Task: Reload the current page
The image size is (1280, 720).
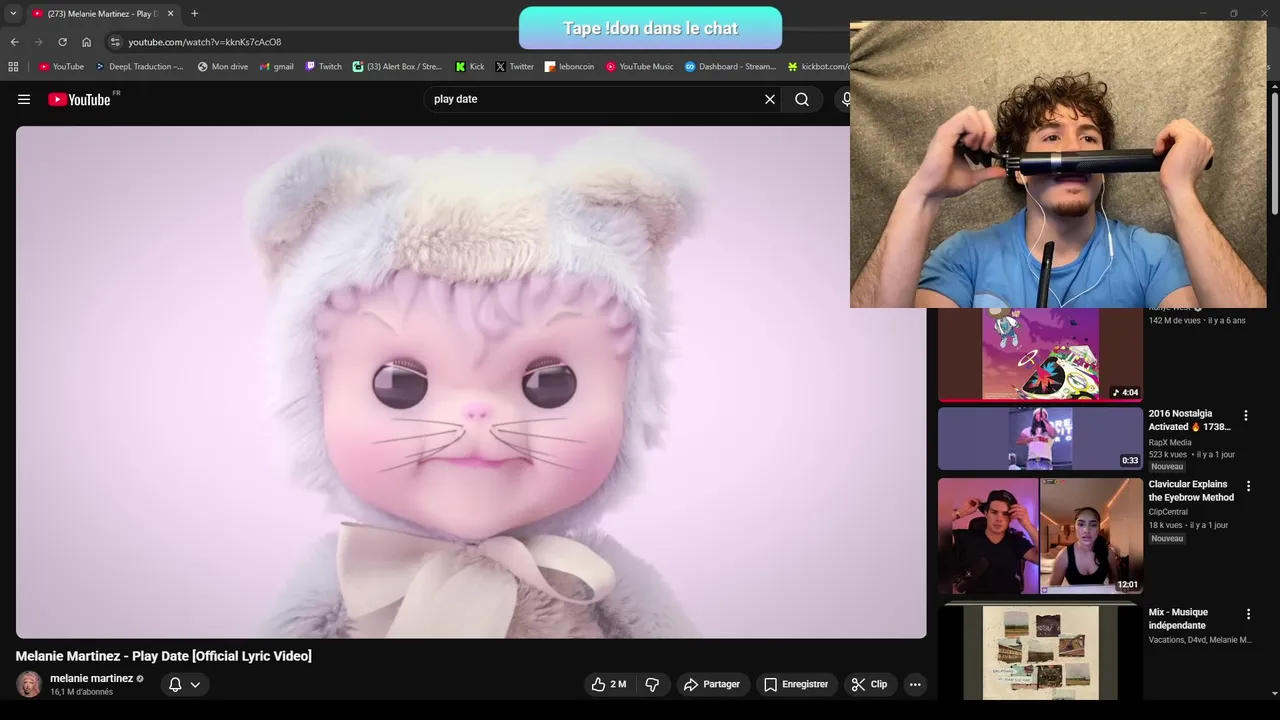Action: pos(62,42)
